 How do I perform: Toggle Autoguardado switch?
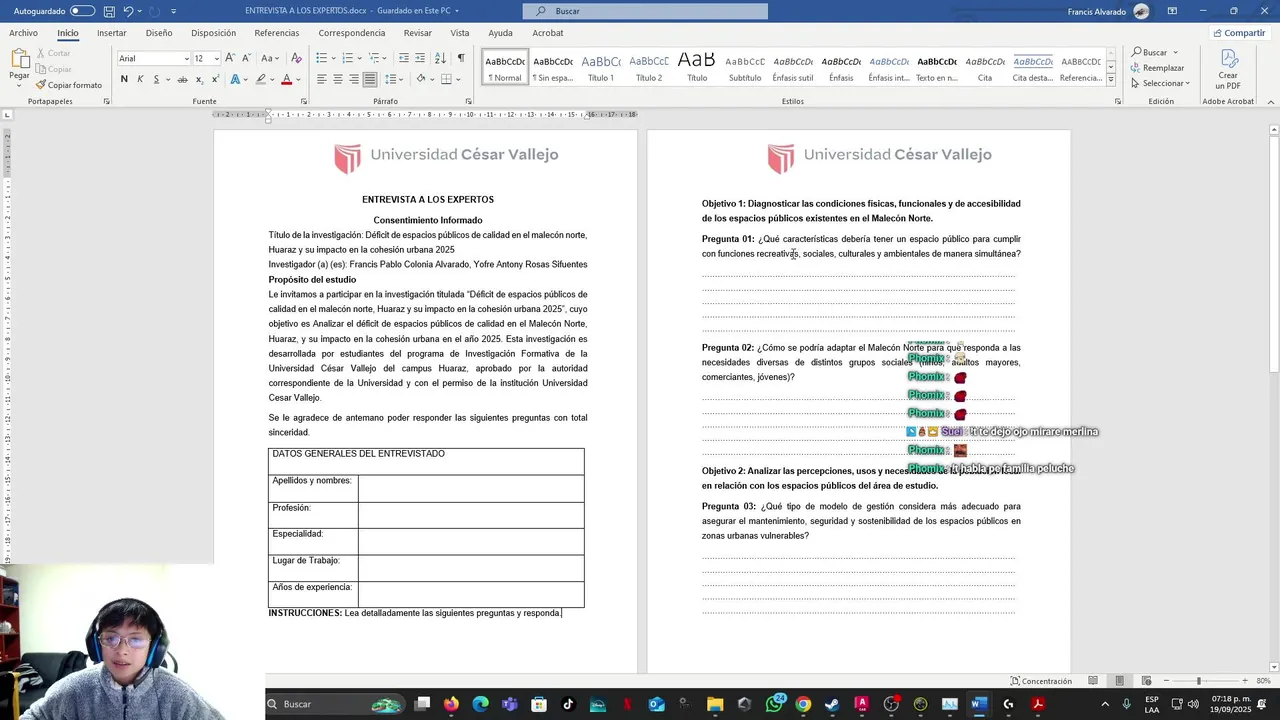pos(82,11)
